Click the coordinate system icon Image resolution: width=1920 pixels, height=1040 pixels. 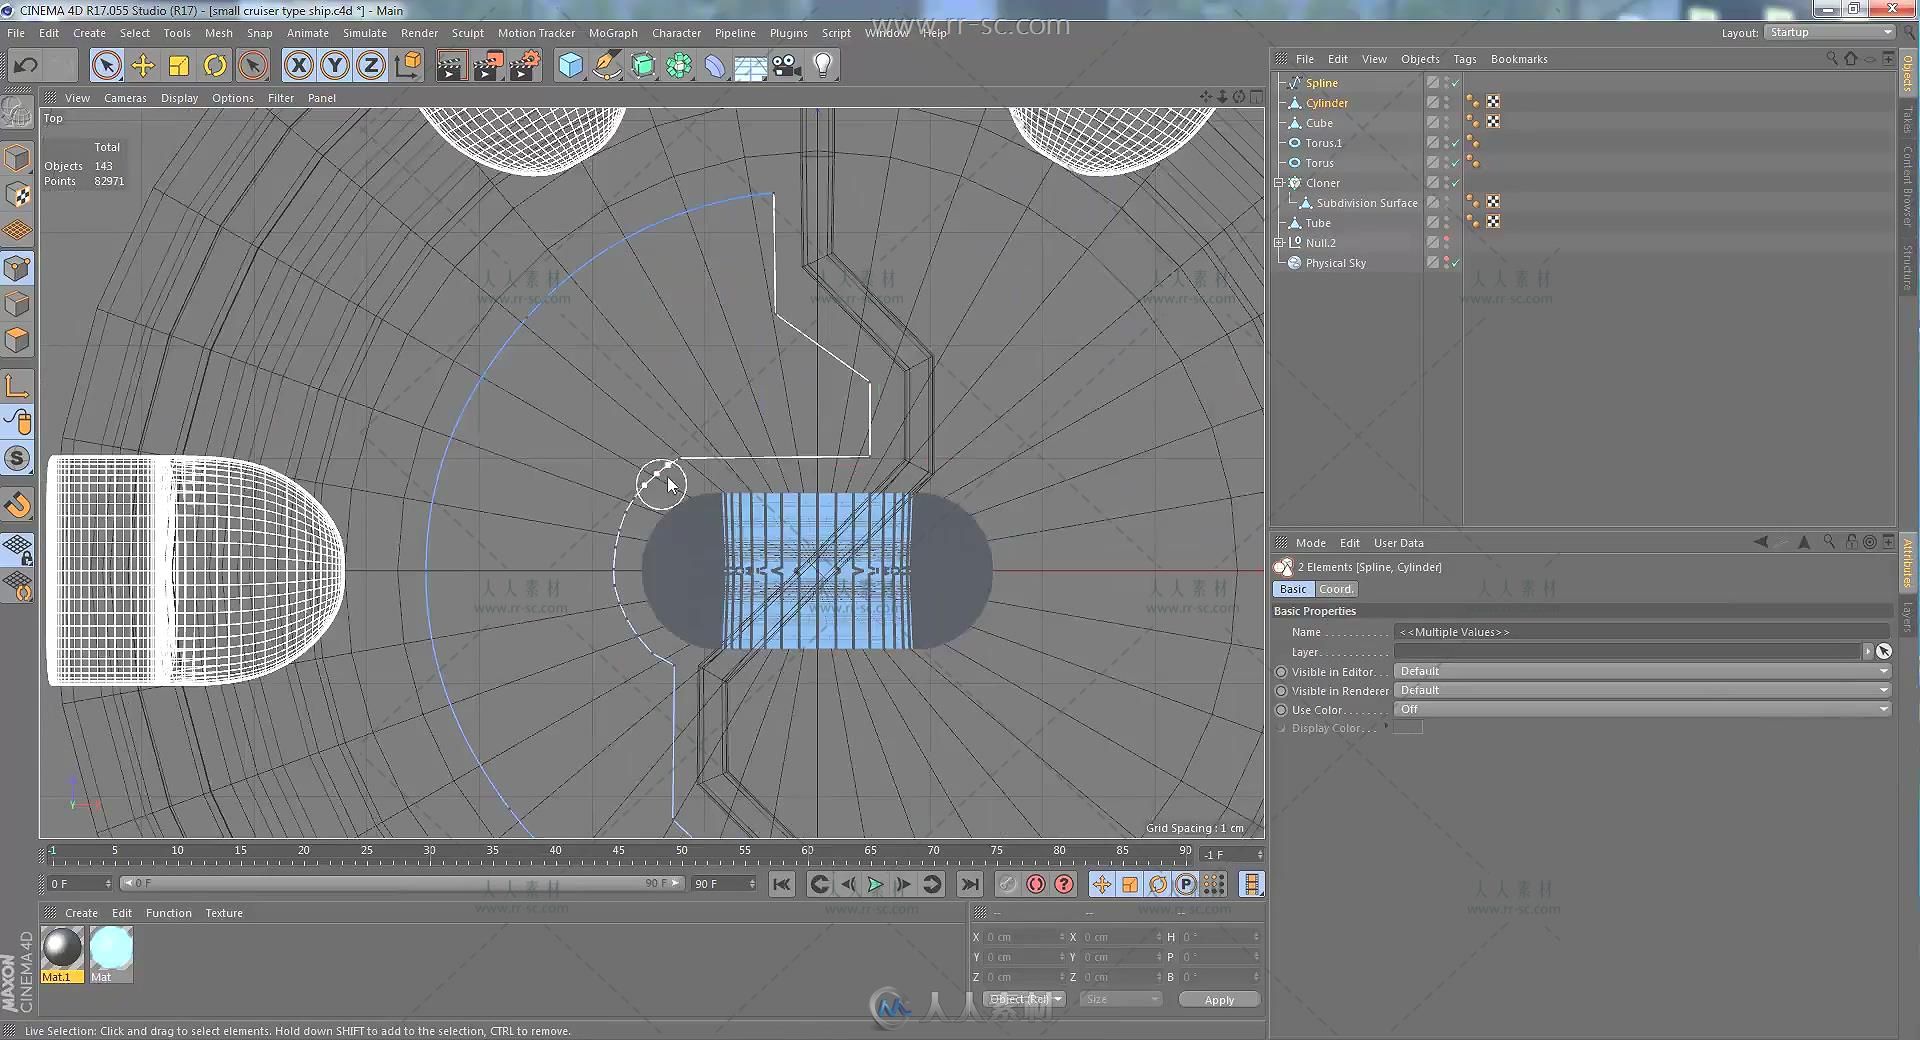click(x=408, y=66)
